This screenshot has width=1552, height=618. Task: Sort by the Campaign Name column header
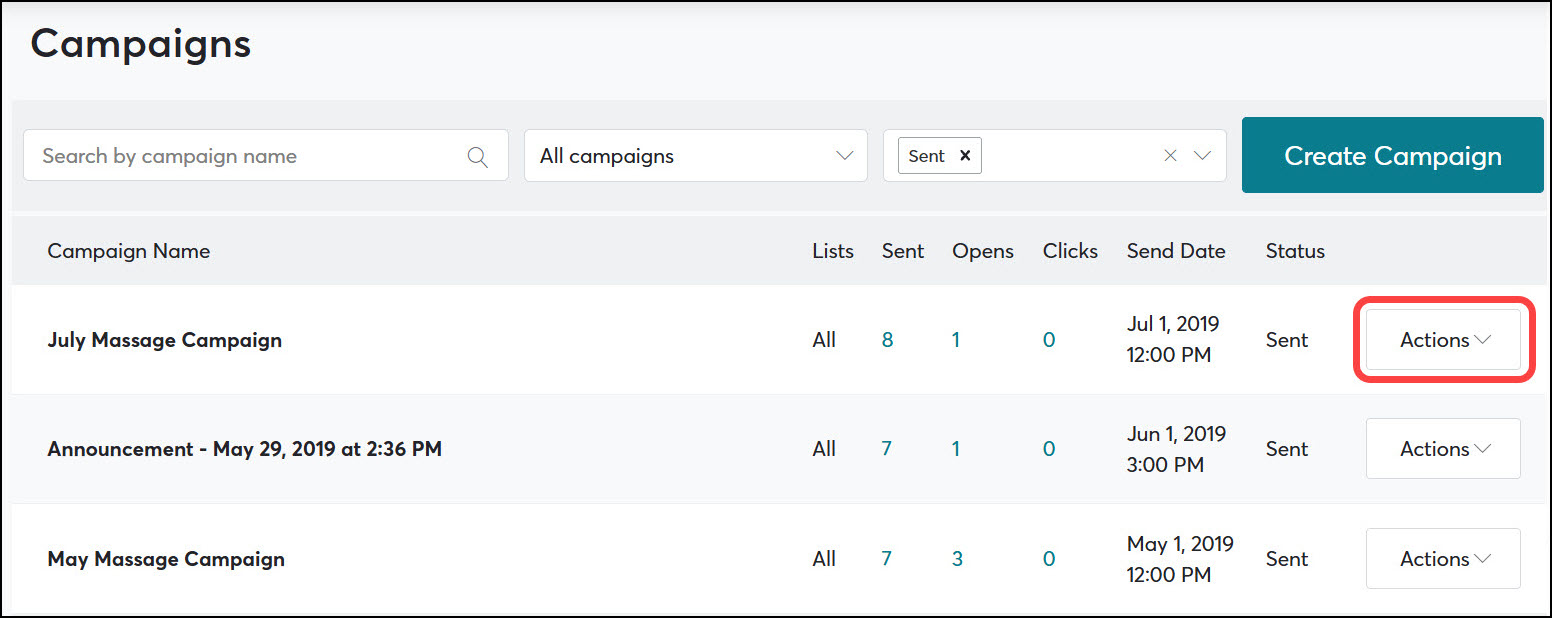[128, 251]
